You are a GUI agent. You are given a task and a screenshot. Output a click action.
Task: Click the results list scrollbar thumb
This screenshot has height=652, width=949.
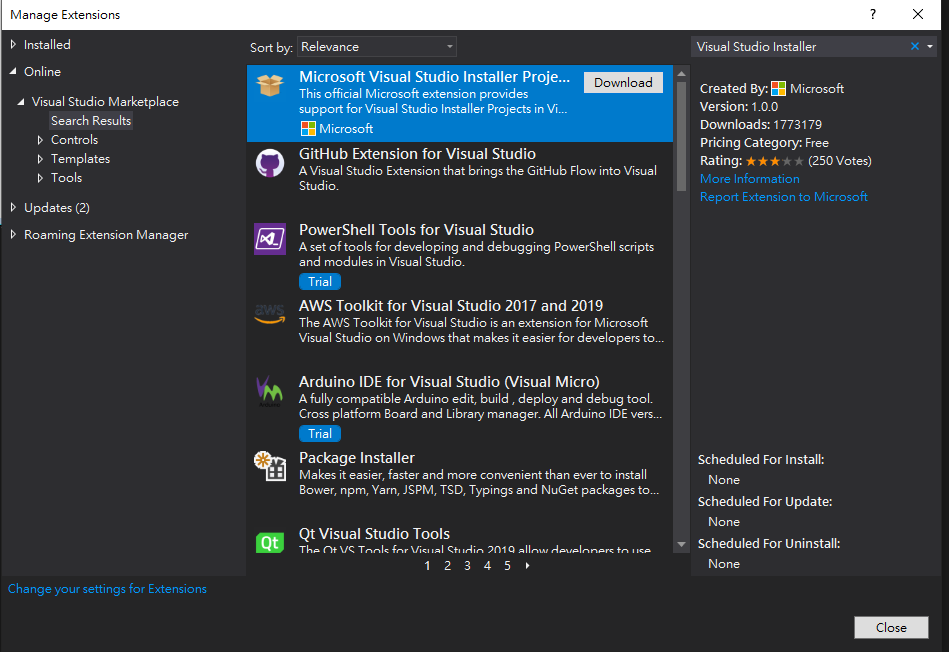point(681,136)
